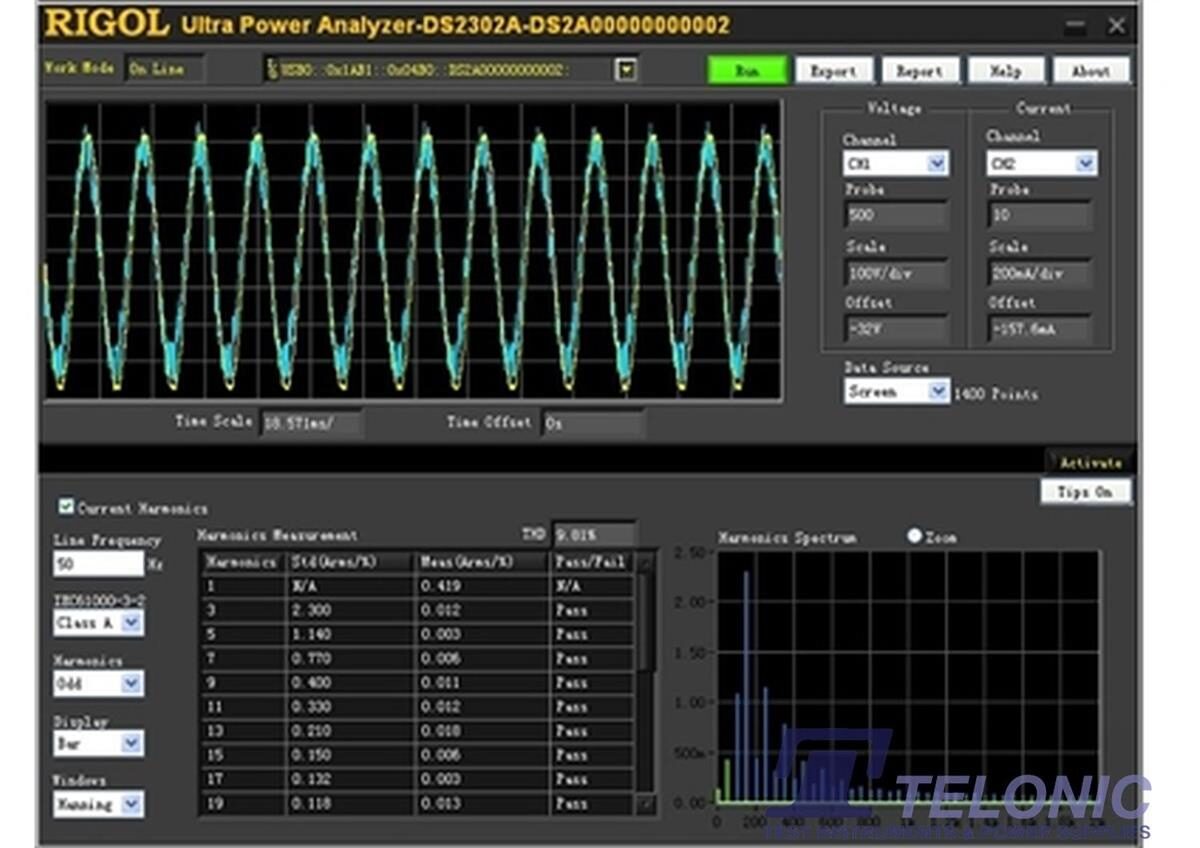Screen dimensions: 1200x848
Task: Click the Voltage Scale 100V/div field
Action: coord(896,273)
